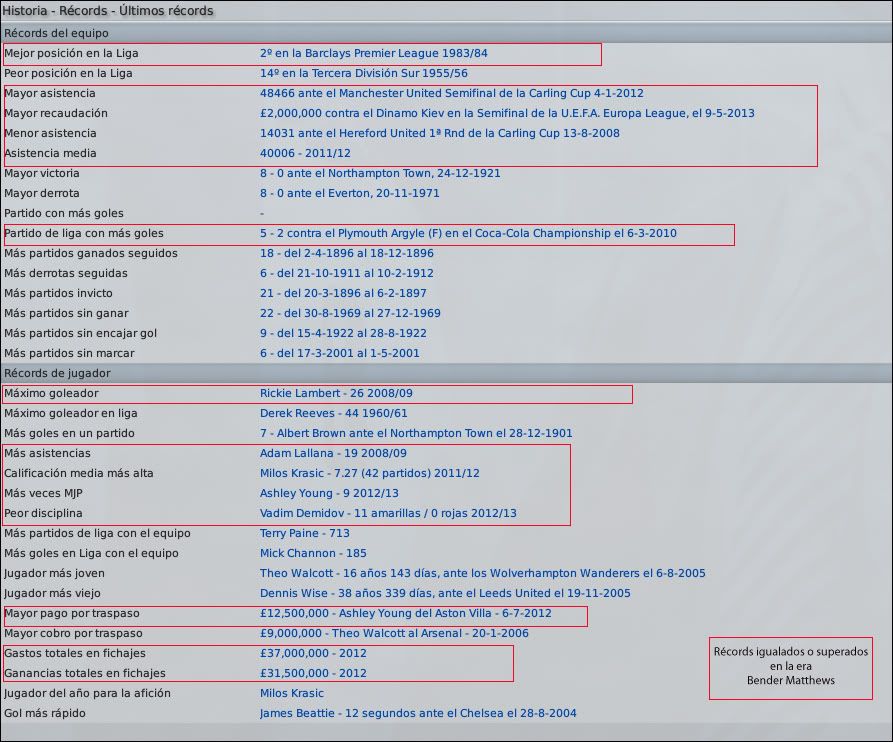Open Theo Walcott's youngest player record
893x742 pixels.
point(482,573)
